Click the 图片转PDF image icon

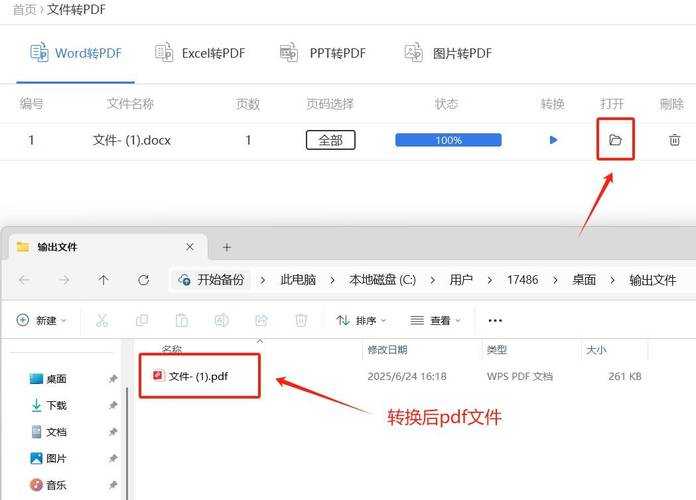coord(414,52)
